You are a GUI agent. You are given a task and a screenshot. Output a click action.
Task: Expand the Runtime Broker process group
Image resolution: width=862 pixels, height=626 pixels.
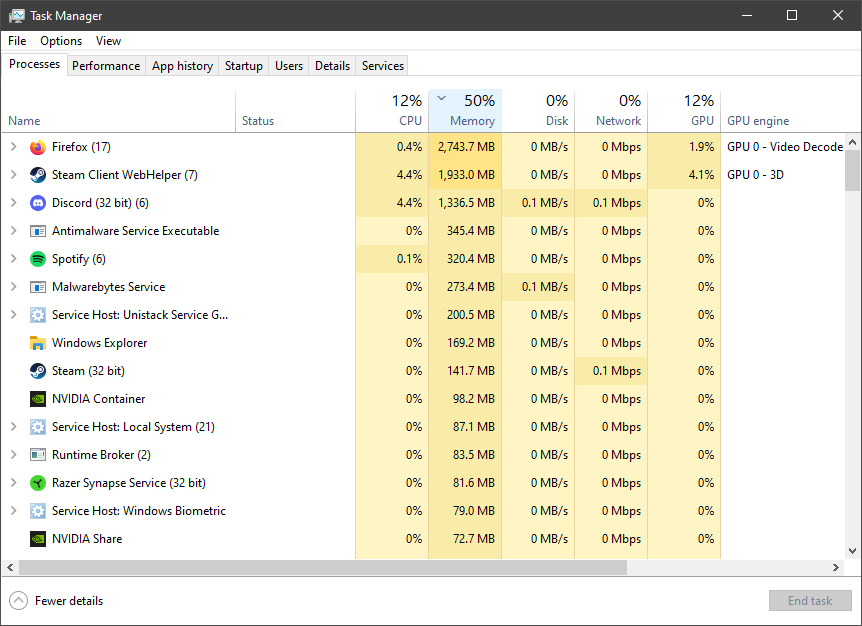(x=14, y=455)
